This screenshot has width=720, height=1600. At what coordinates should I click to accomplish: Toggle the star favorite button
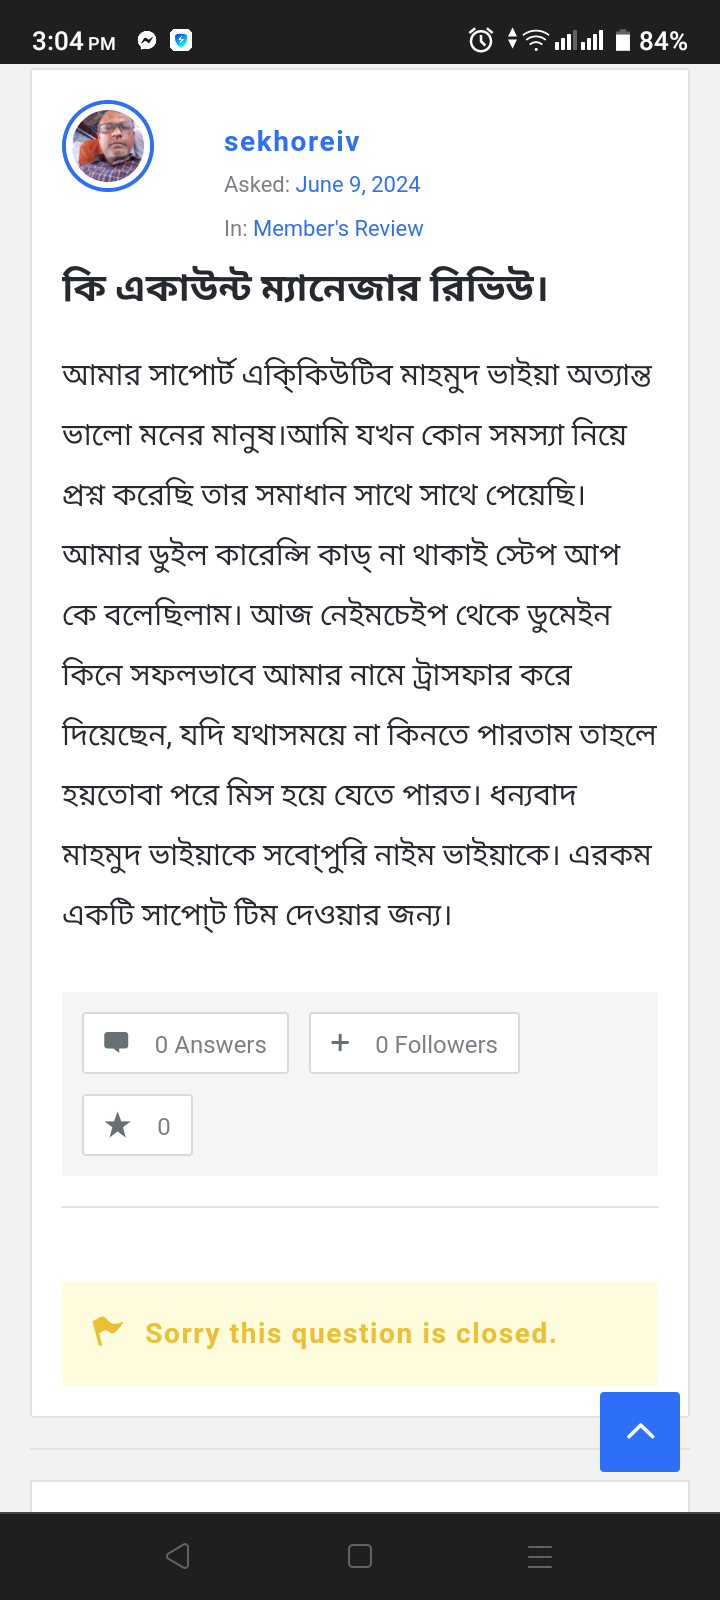coord(137,1126)
